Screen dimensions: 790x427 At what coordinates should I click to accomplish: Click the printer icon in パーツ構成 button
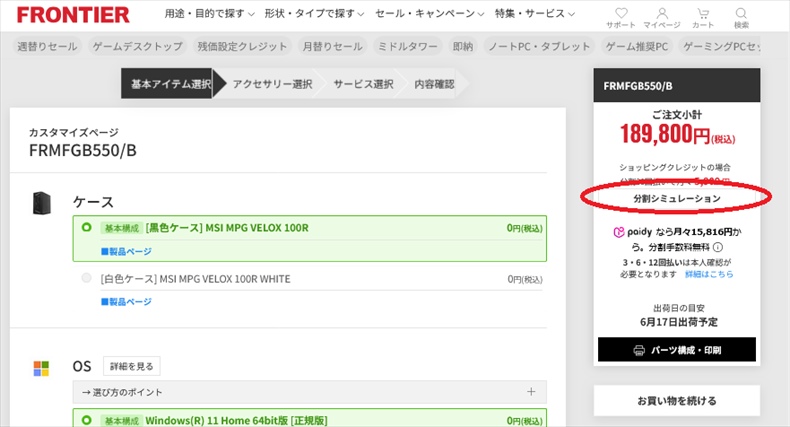pos(639,350)
